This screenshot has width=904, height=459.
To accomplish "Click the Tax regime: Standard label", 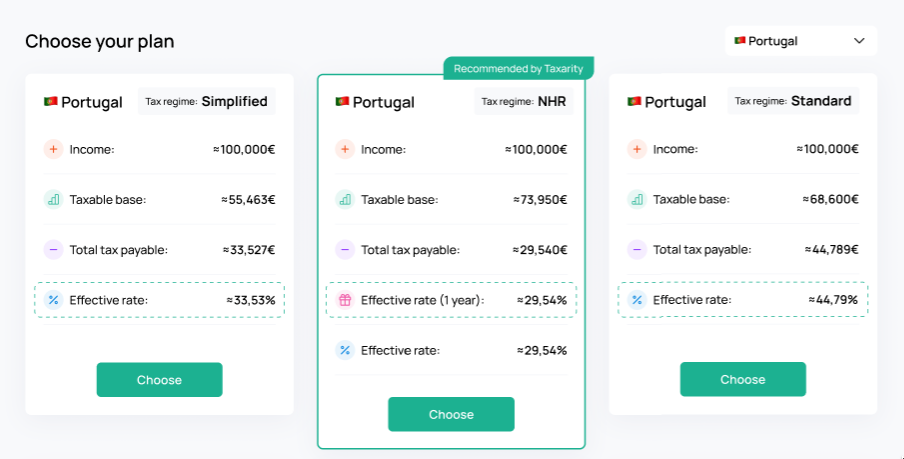I will coord(793,101).
